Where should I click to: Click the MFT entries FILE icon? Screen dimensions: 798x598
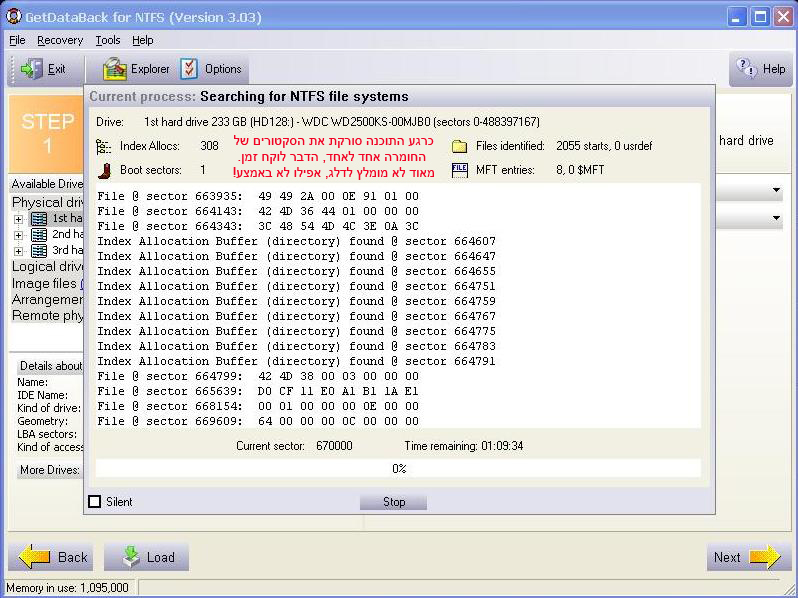point(459,170)
